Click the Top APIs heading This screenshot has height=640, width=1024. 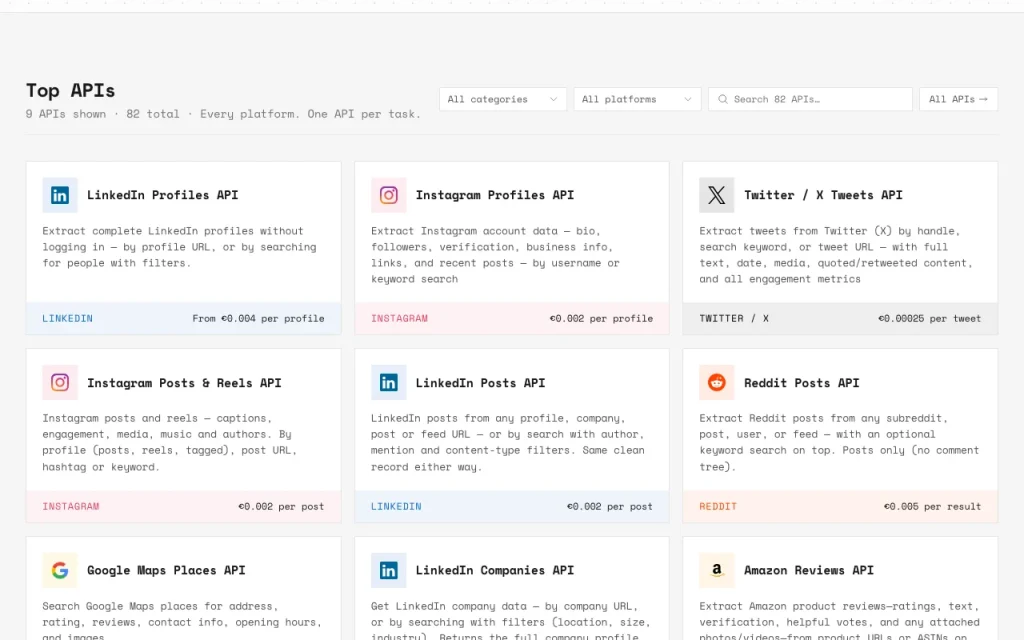[x=71, y=90]
